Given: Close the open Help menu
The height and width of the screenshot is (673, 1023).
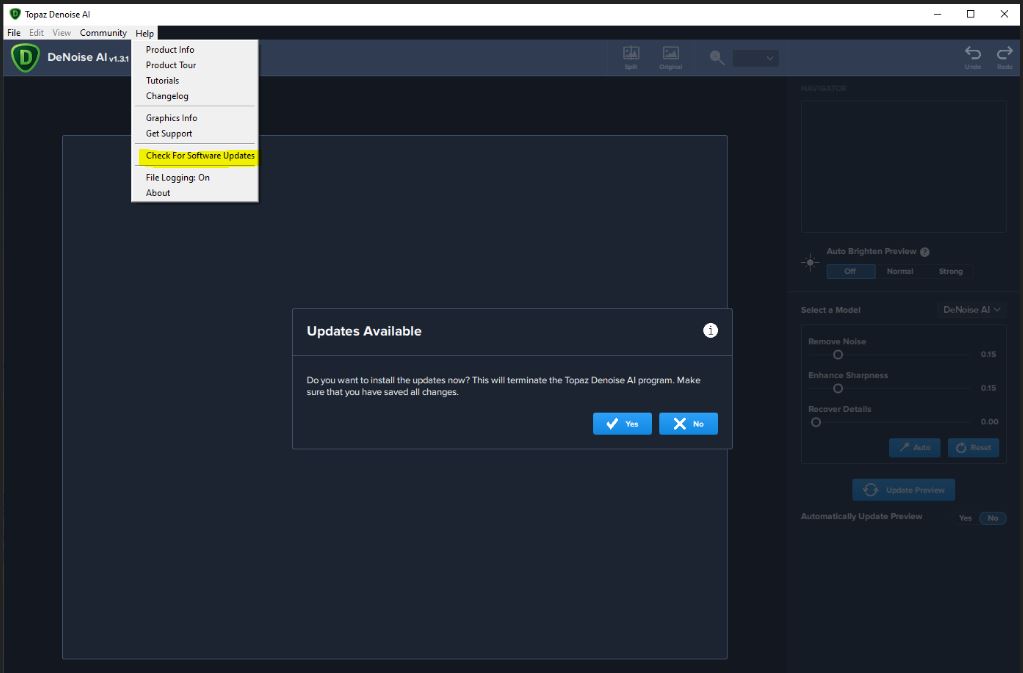Looking at the screenshot, I should pos(145,33).
